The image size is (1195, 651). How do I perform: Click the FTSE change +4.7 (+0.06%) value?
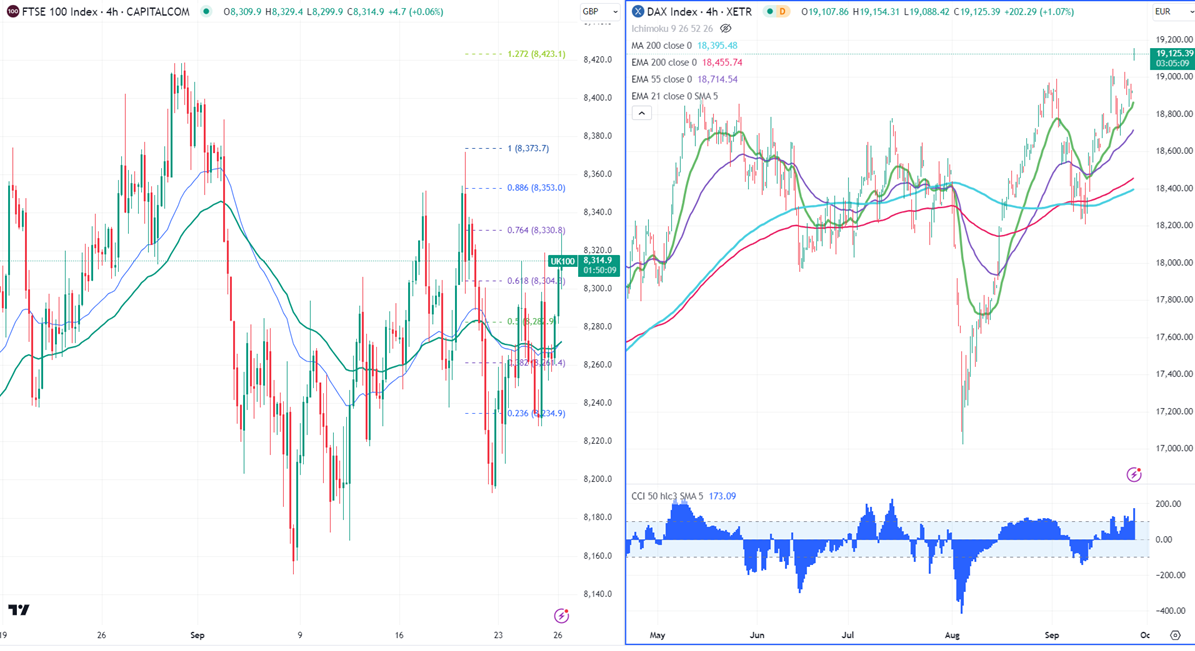(415, 11)
